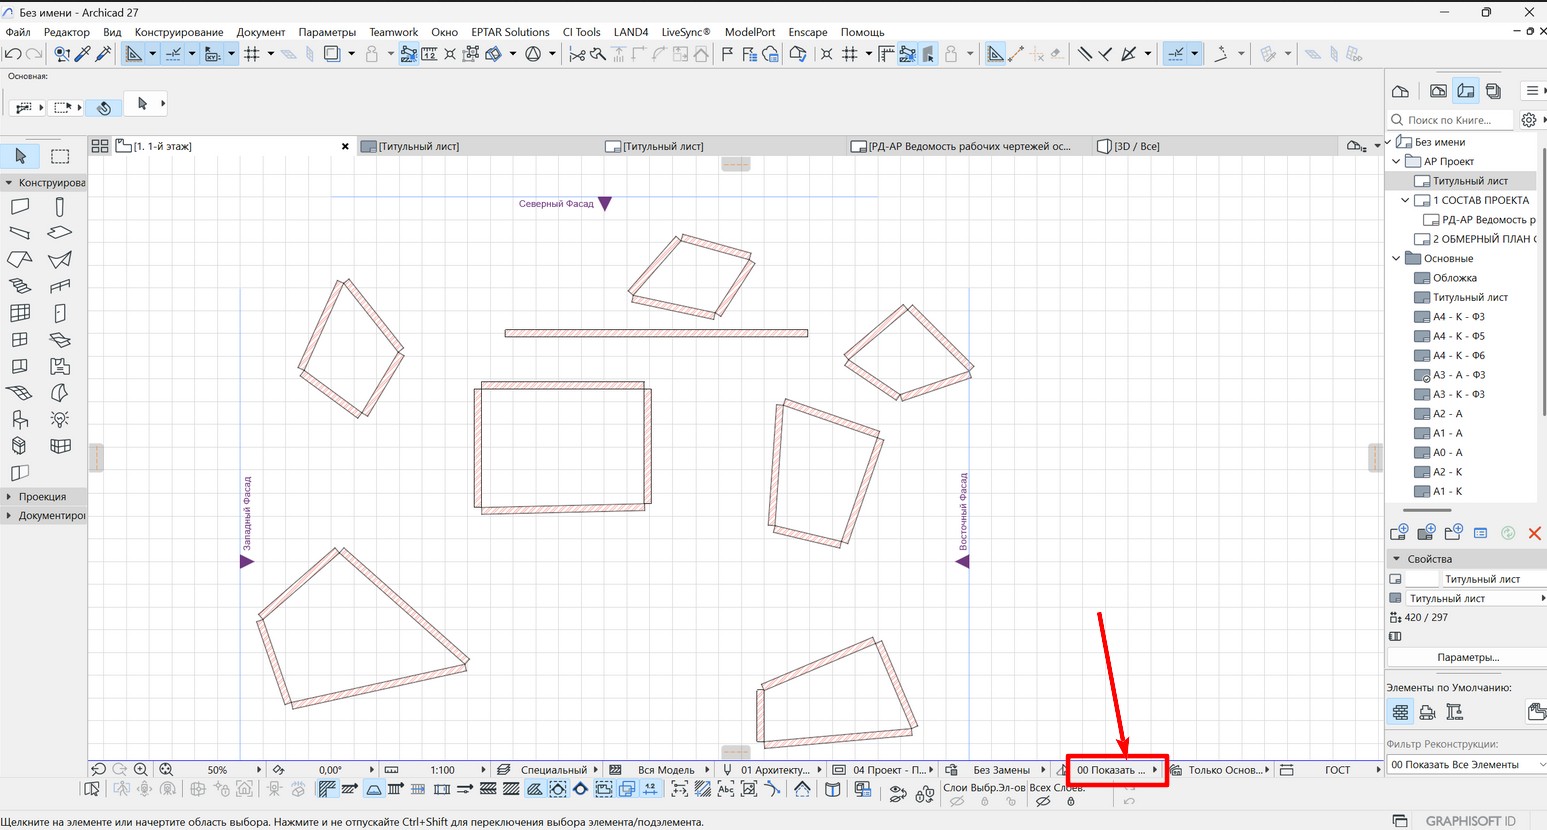Open the Без Замены graphic override dropdown
This screenshot has width=1547, height=830.
click(1001, 770)
